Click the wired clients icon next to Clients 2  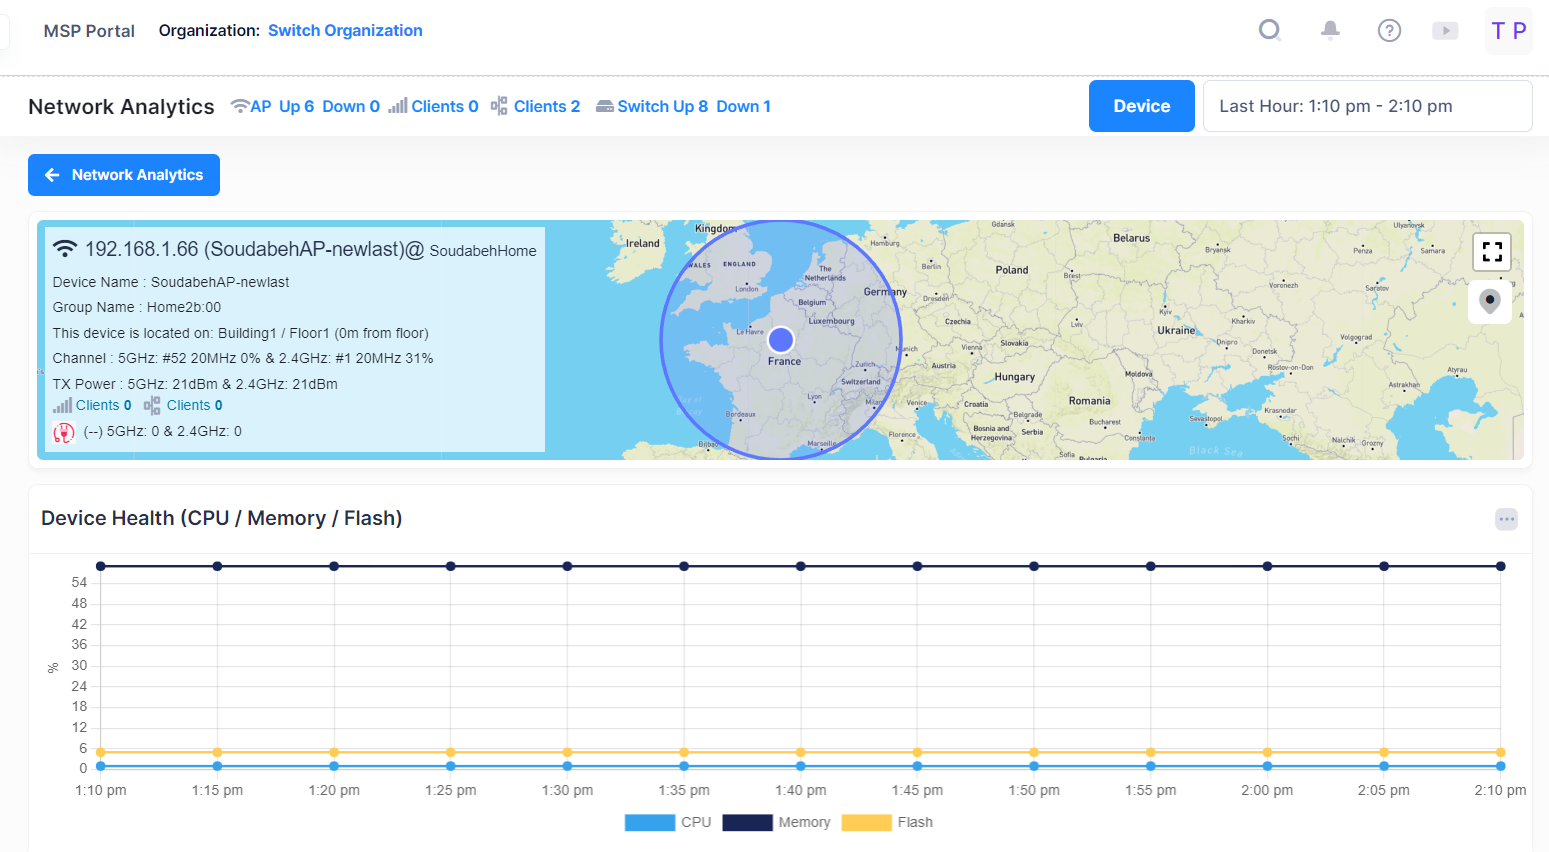(x=499, y=106)
